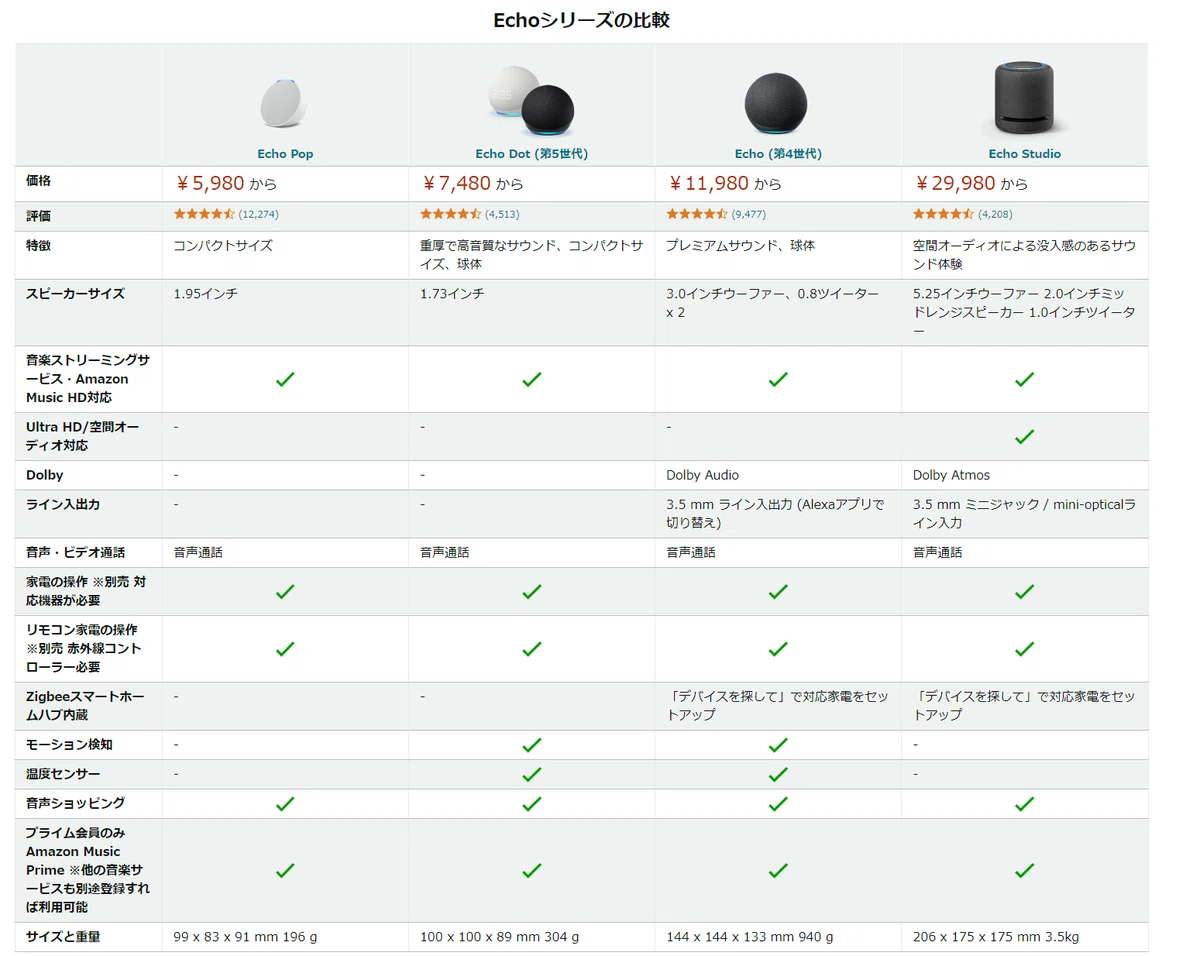Click Echo Dot's モーション検知 checkmark
The width and height of the screenshot is (1200, 956).
tap(532, 745)
